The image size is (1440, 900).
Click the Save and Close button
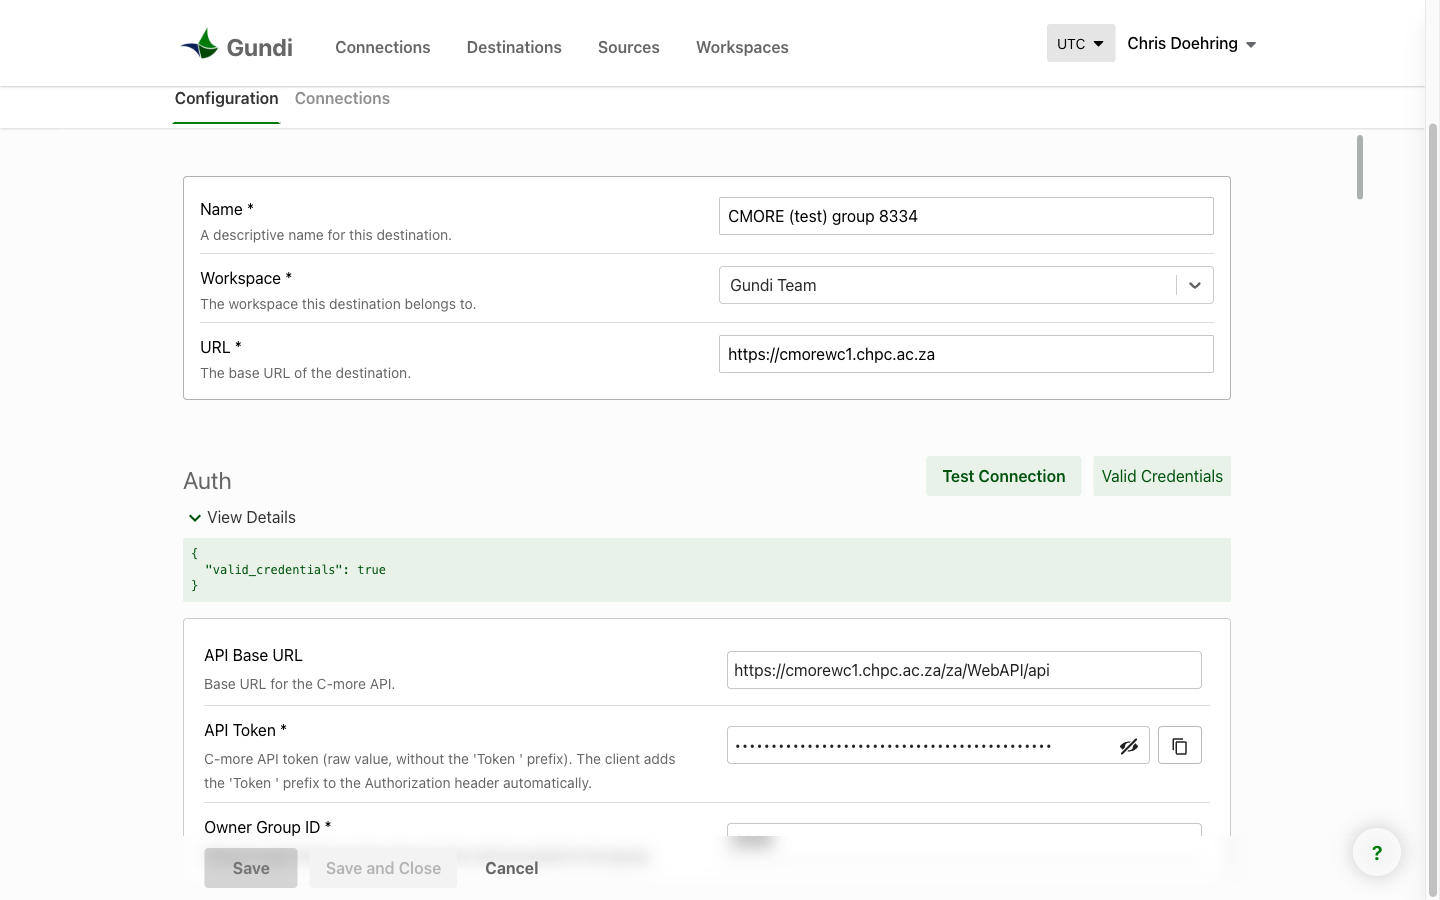point(383,868)
